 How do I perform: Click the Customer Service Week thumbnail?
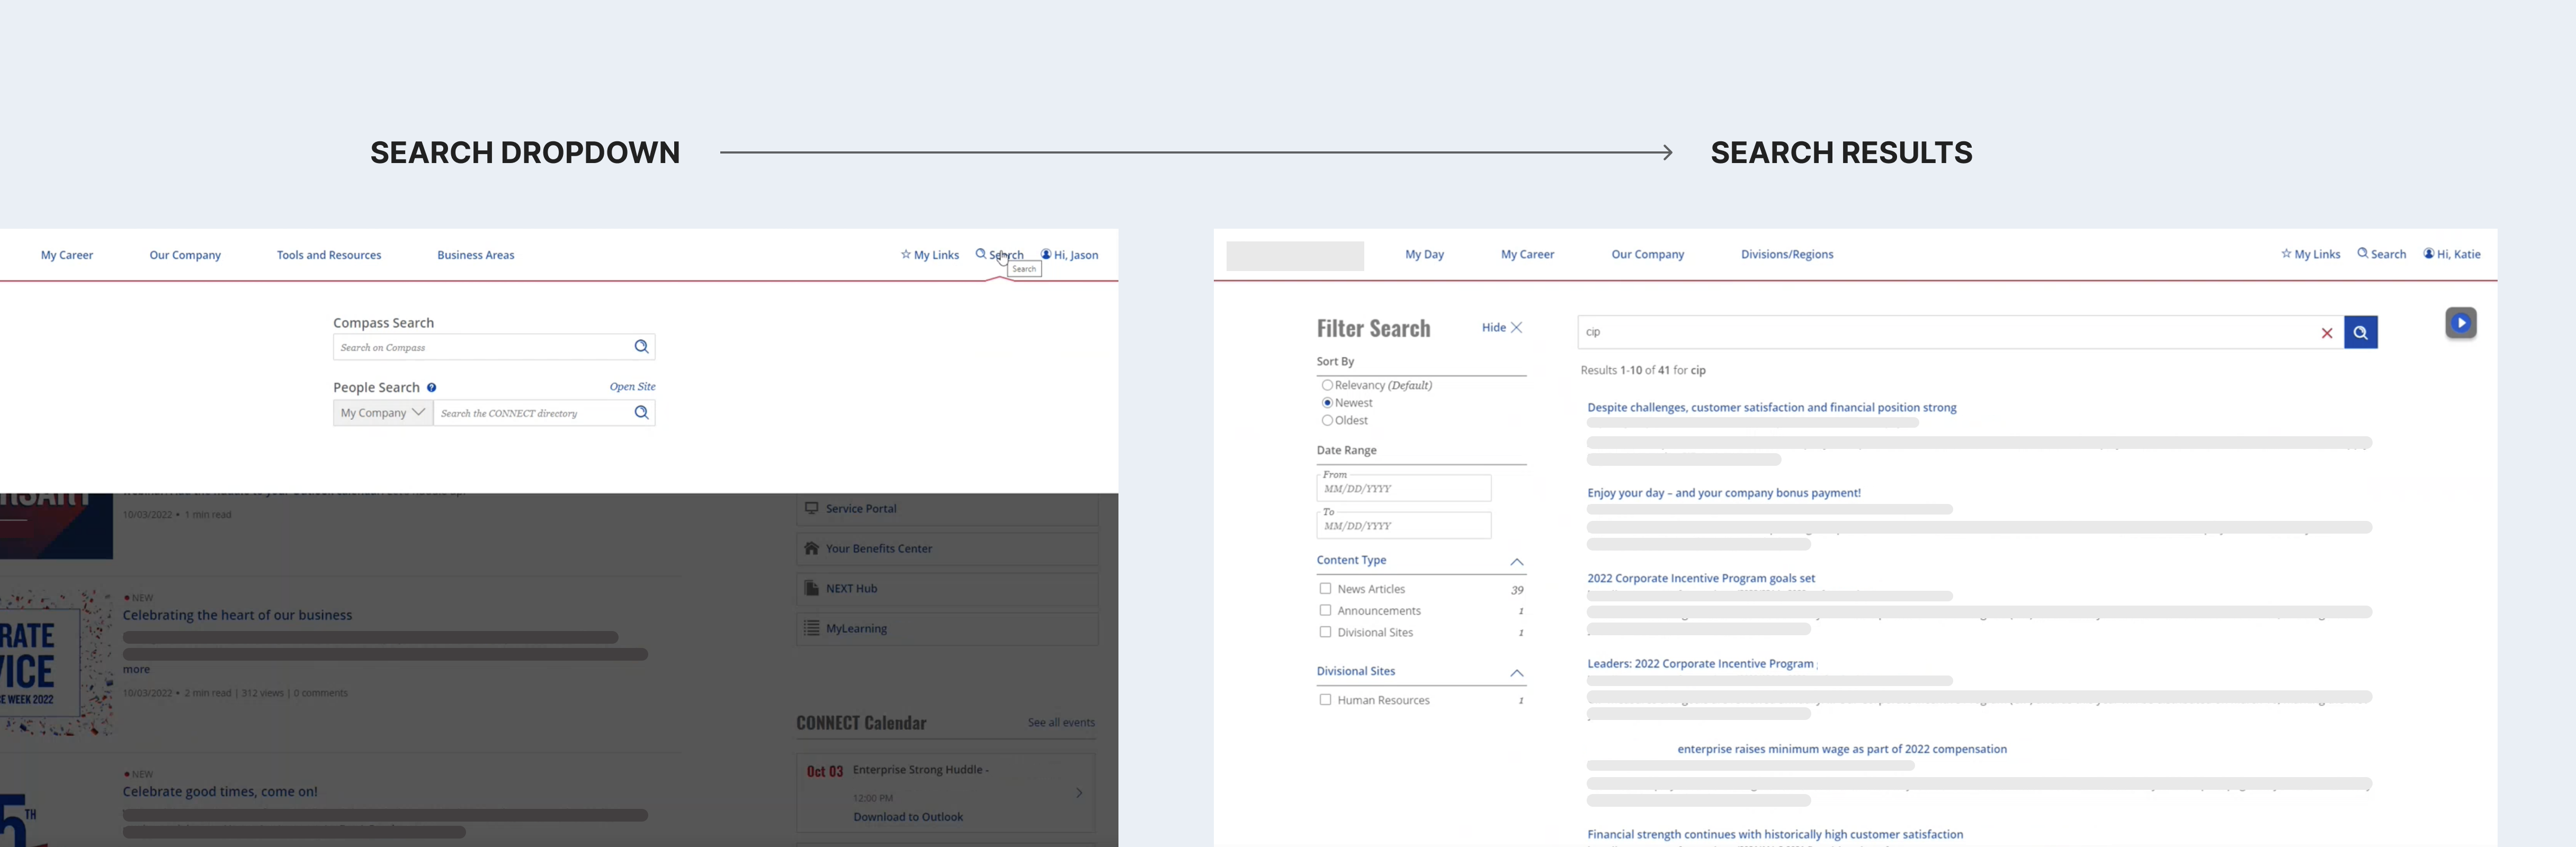click(56, 662)
